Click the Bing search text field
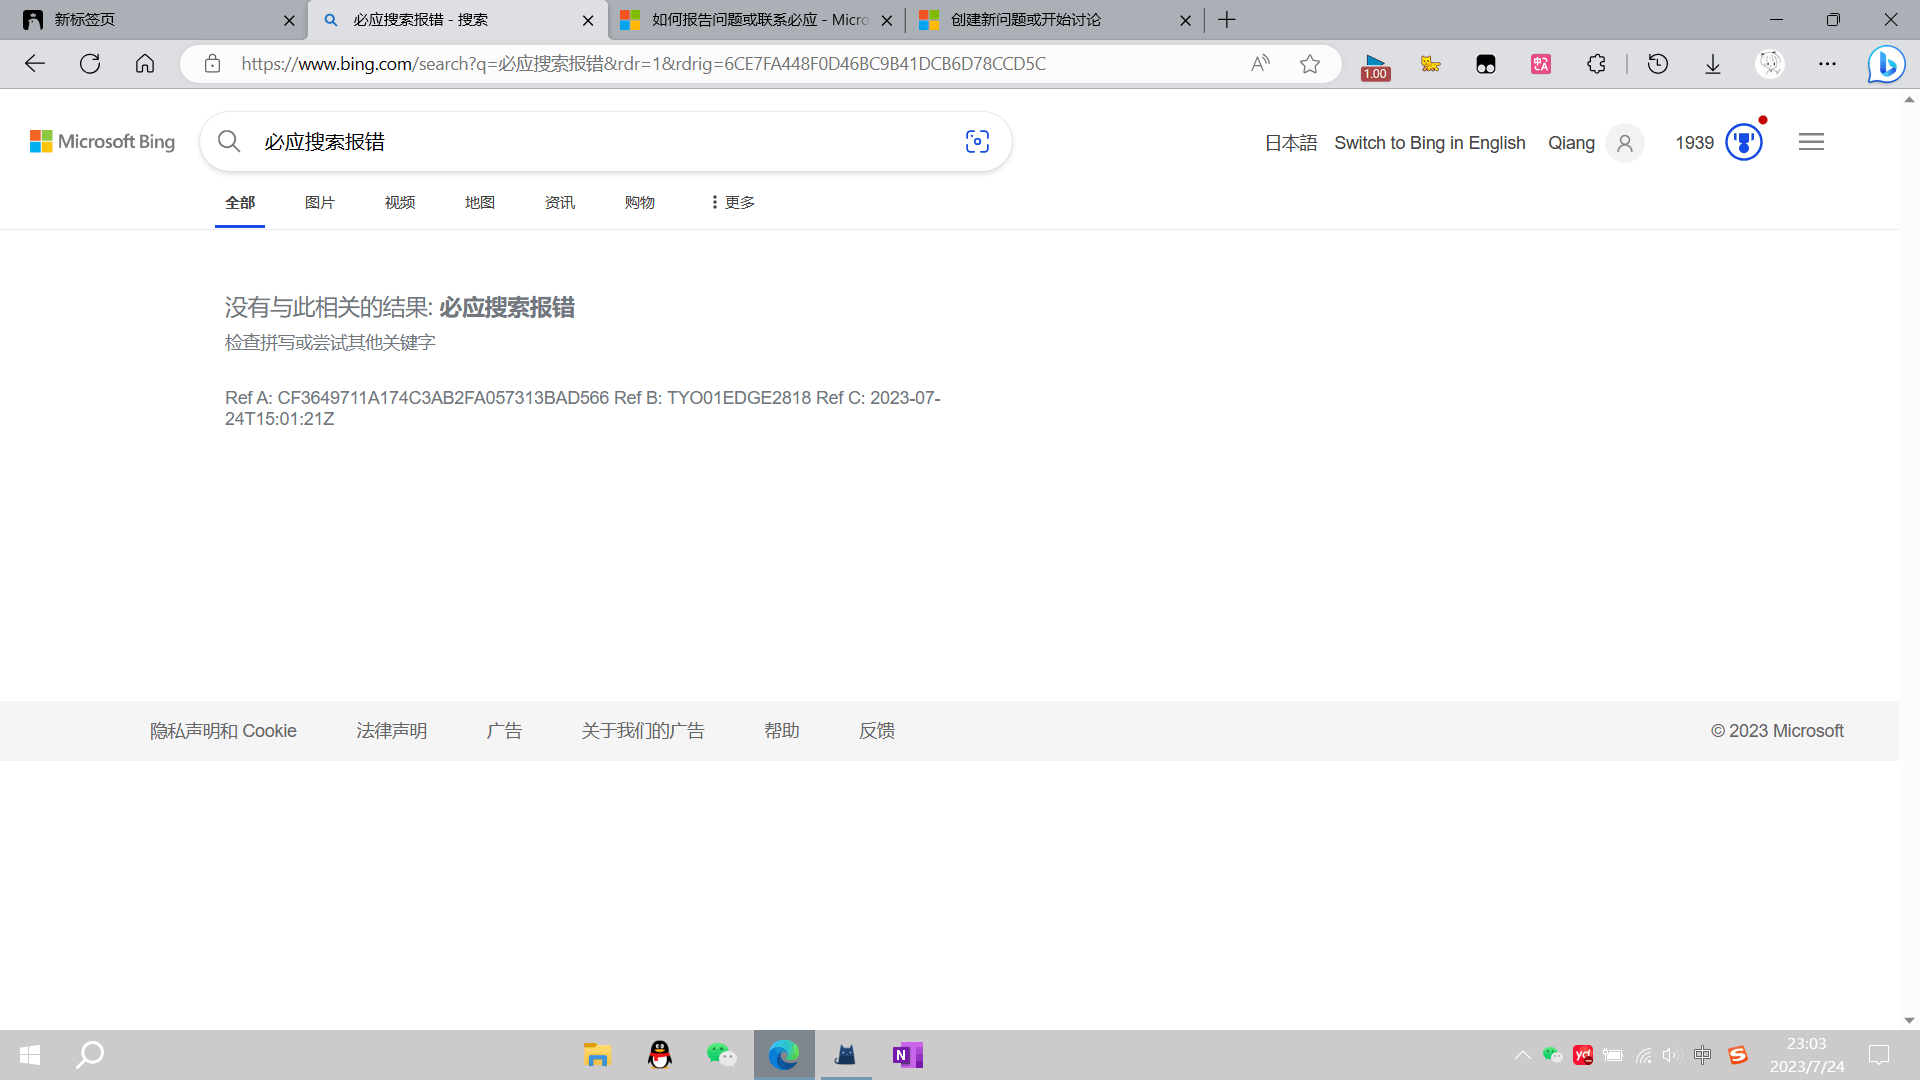The width and height of the screenshot is (1920, 1080). (x=600, y=142)
